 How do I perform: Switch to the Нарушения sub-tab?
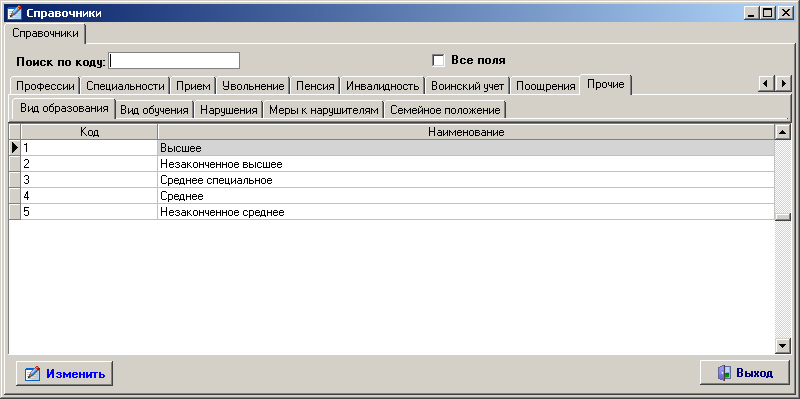coord(229,110)
